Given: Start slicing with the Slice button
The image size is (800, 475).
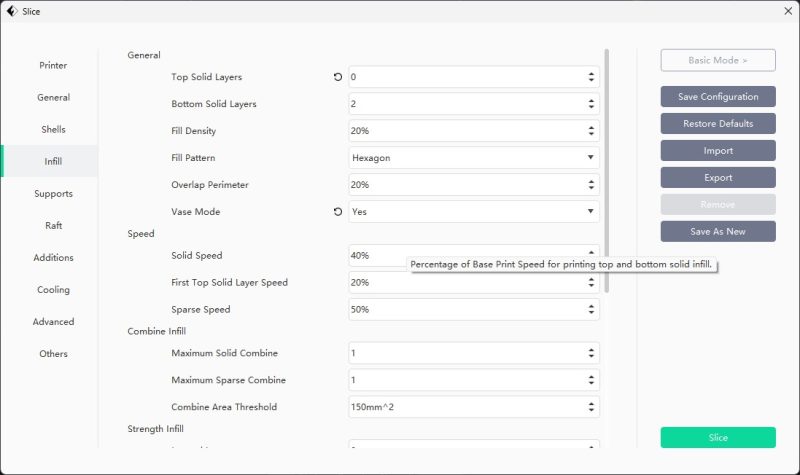Looking at the screenshot, I should click(718, 438).
